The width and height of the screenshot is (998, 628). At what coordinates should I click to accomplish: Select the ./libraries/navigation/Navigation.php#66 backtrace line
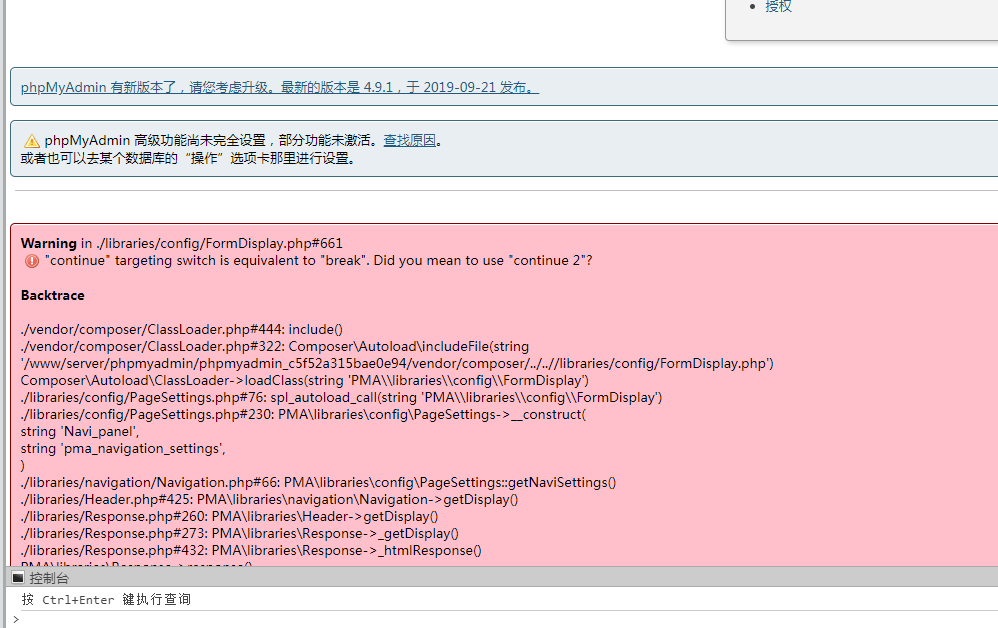tap(318, 482)
